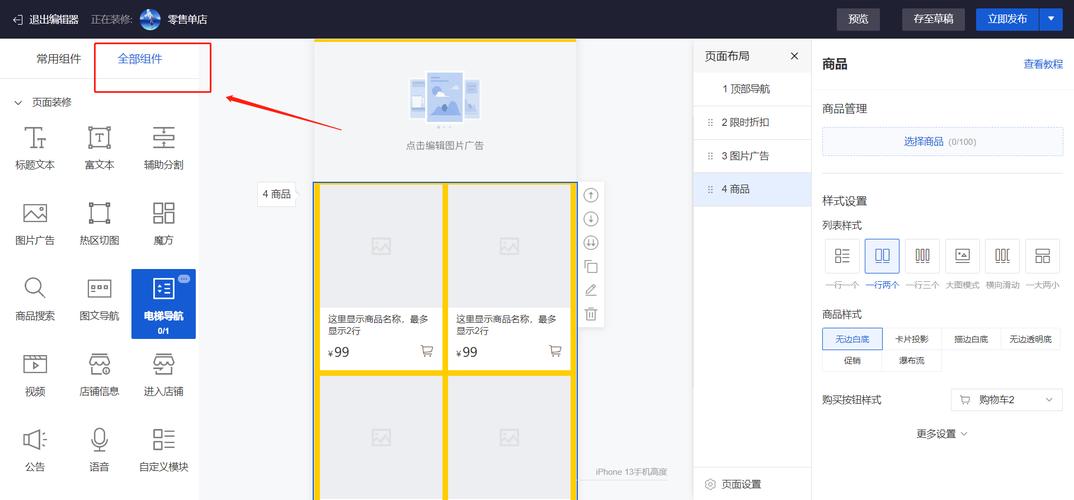Click the 退出编辑器 text
This screenshot has height=500, width=1074.
click(53, 20)
